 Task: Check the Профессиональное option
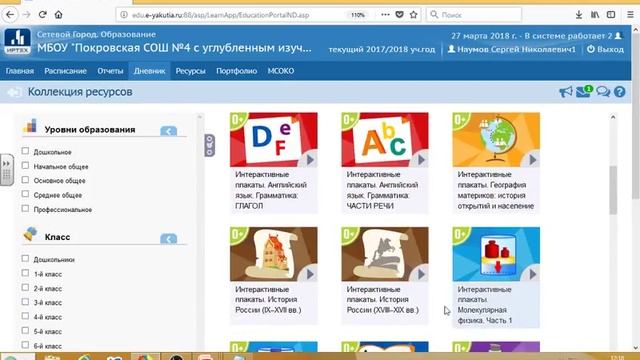coord(25,209)
